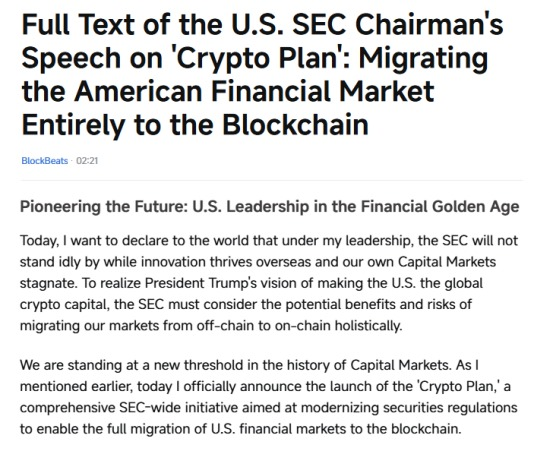Click the line beginning 'mentioned earlier, today'

(x=265, y=387)
